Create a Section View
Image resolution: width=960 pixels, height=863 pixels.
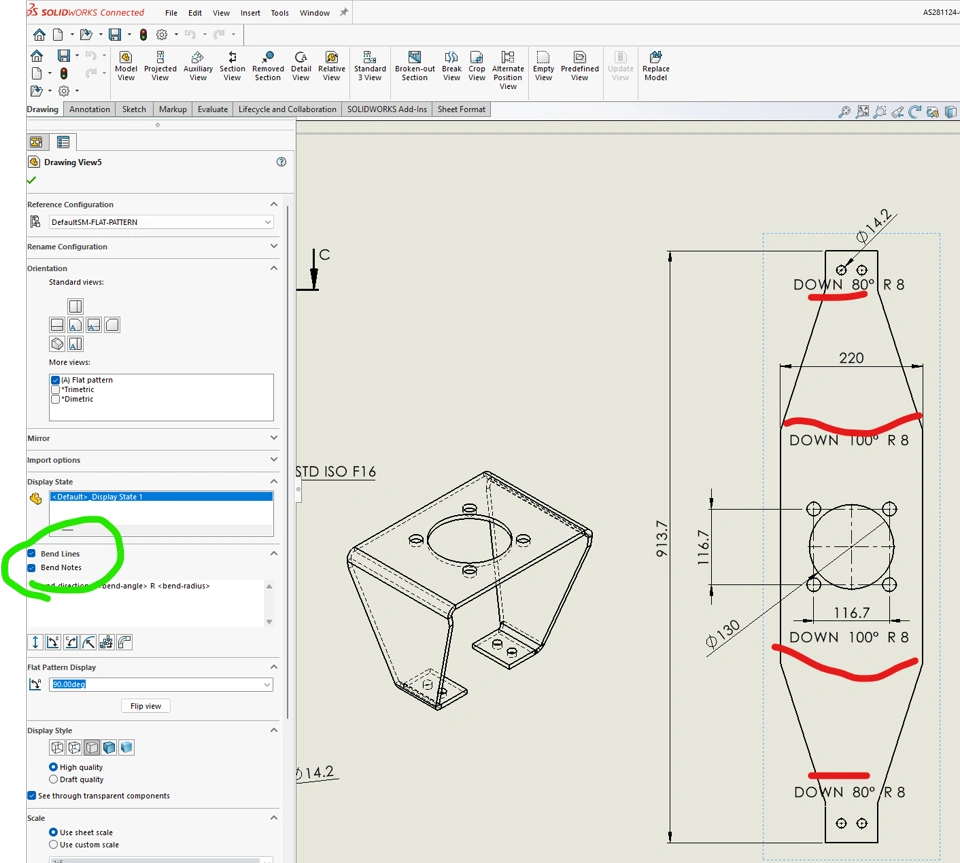pos(232,66)
